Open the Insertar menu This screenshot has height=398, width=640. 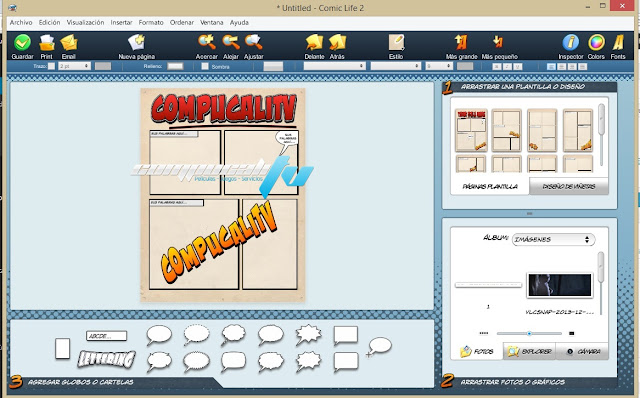(x=121, y=22)
